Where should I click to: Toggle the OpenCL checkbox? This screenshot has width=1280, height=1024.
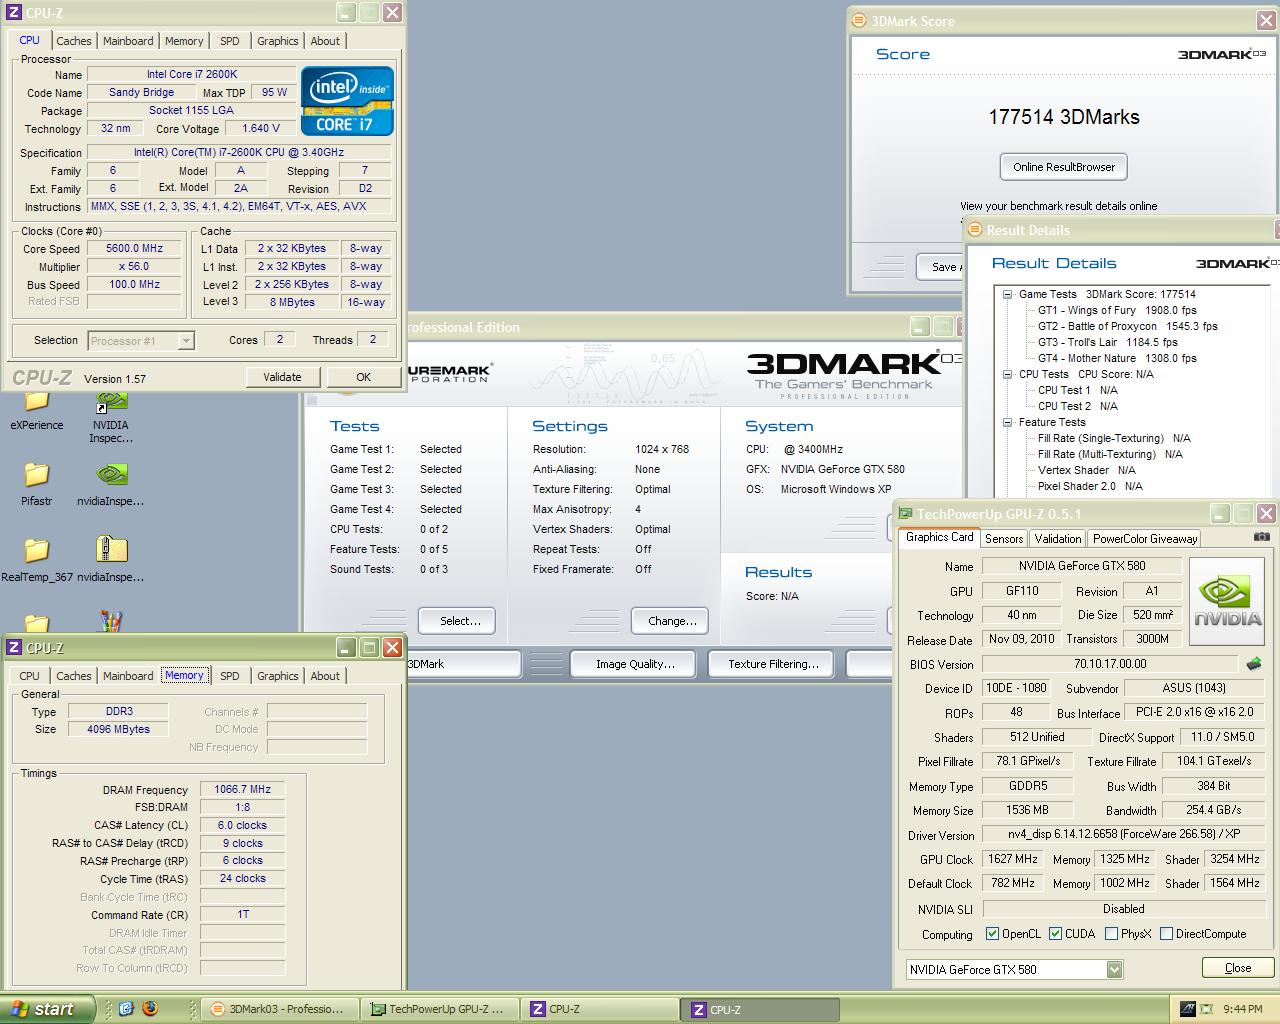992,934
